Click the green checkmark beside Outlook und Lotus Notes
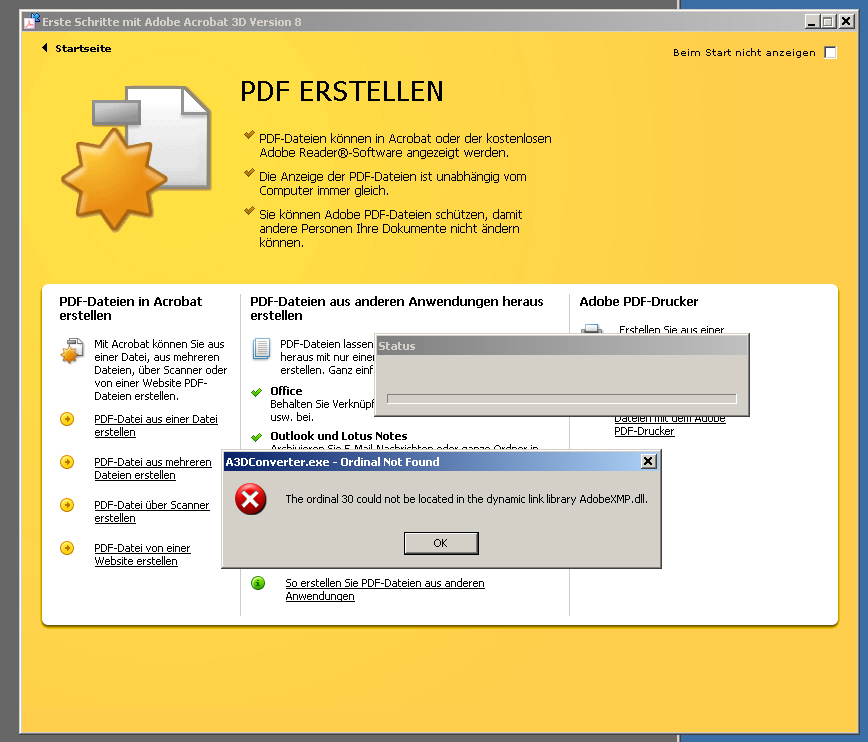The height and width of the screenshot is (742, 868). coord(256,437)
